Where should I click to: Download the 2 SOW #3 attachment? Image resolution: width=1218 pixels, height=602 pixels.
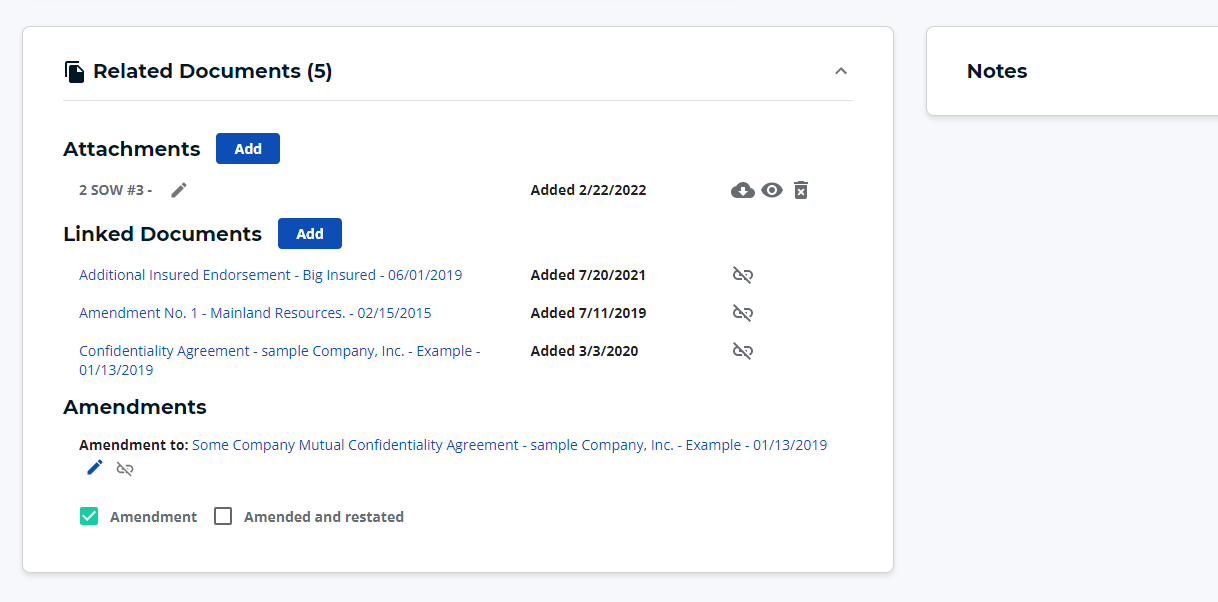[743, 190]
